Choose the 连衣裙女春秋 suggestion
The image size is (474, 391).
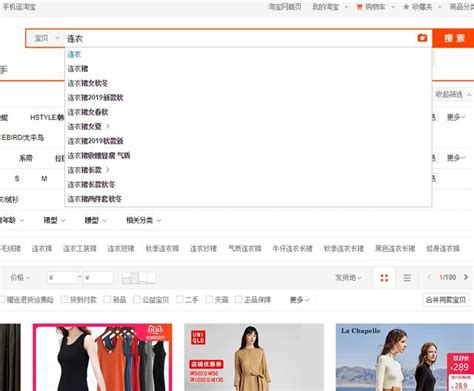88,112
